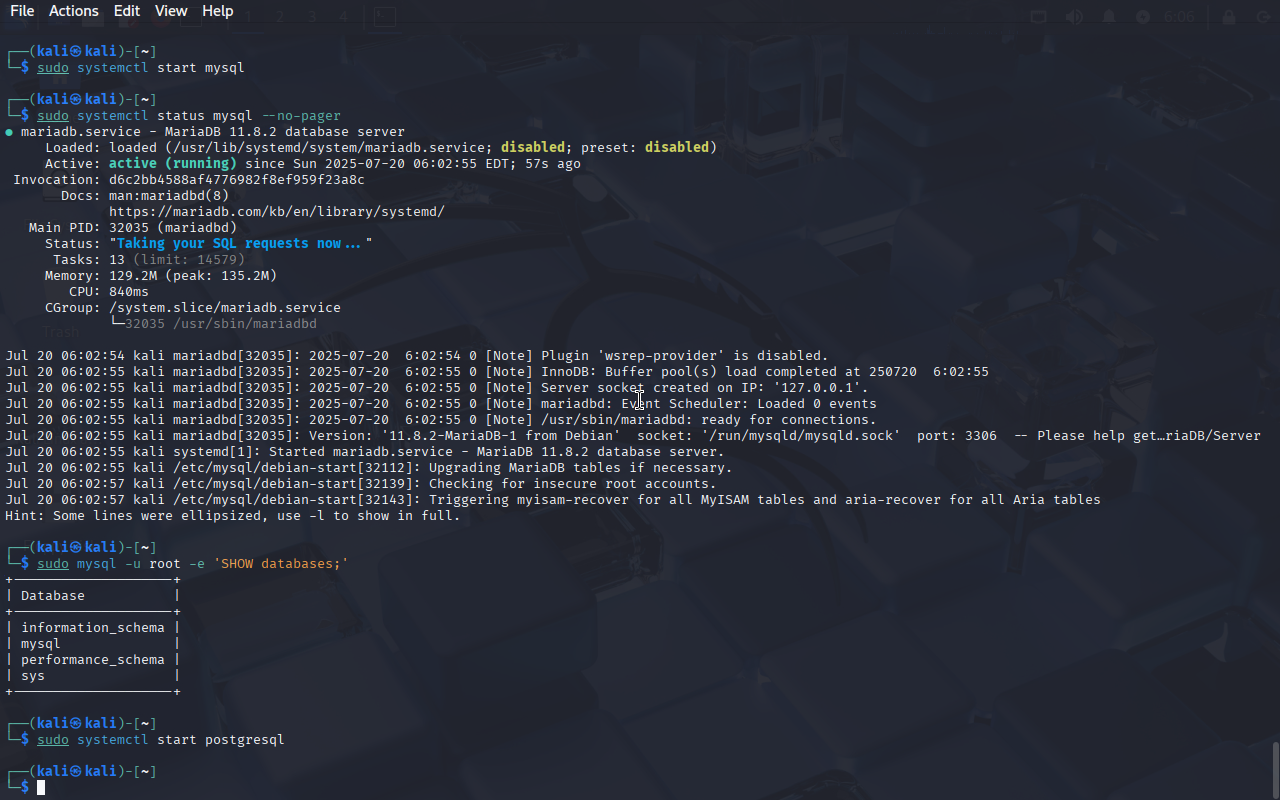The image size is (1280, 800).
Task: Click the 'Hint: Some lines were ellipsized' message
Action: 233,516
